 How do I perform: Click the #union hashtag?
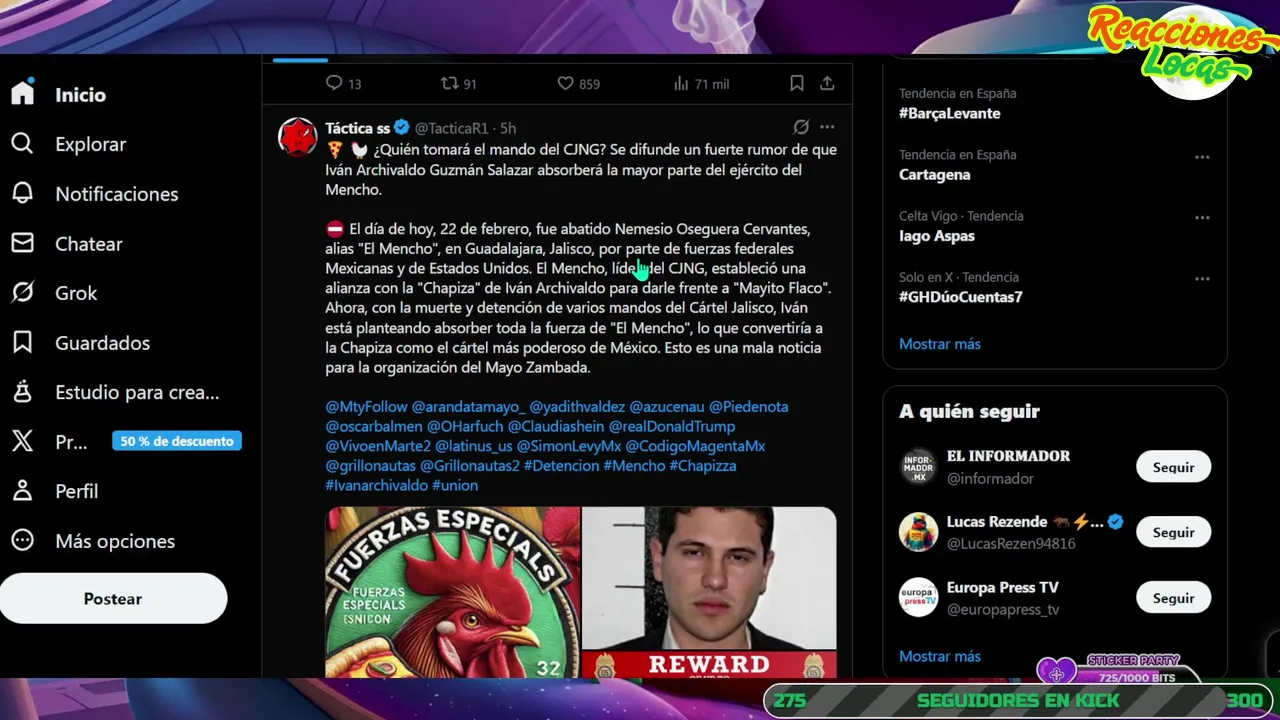pyautogui.click(x=454, y=485)
